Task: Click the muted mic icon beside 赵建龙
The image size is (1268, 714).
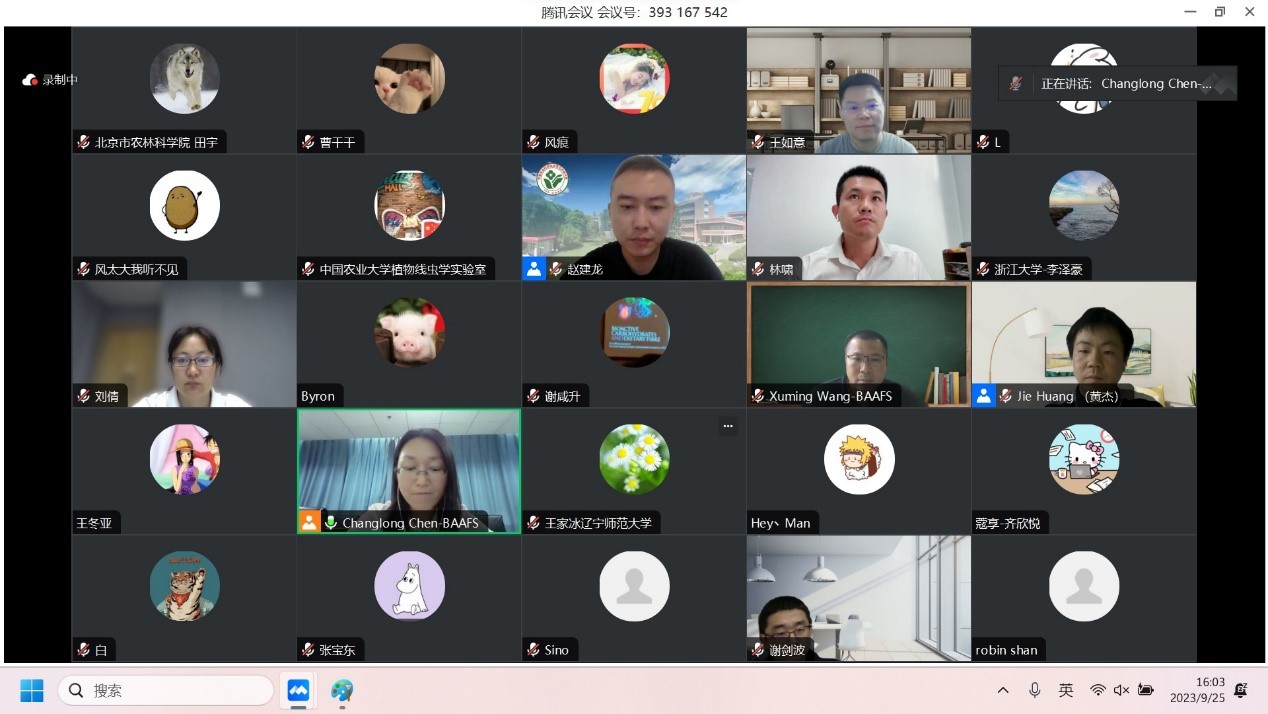Action: point(556,269)
